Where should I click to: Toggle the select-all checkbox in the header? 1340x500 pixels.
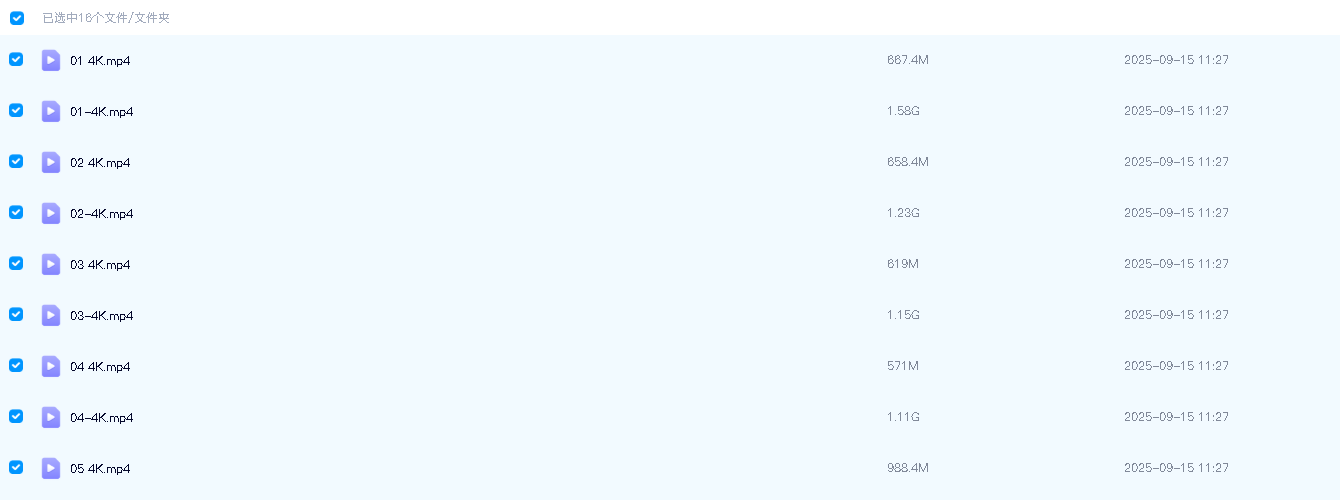click(17, 18)
